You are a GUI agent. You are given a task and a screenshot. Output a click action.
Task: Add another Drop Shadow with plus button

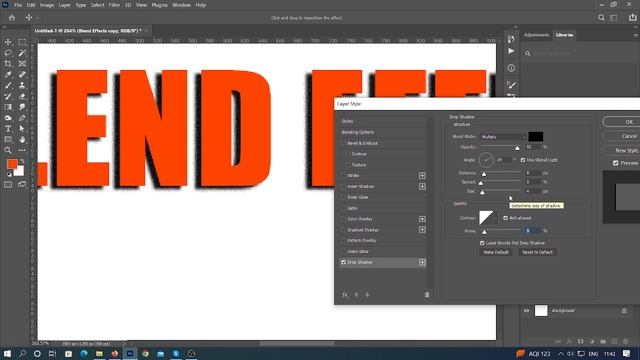(422, 262)
